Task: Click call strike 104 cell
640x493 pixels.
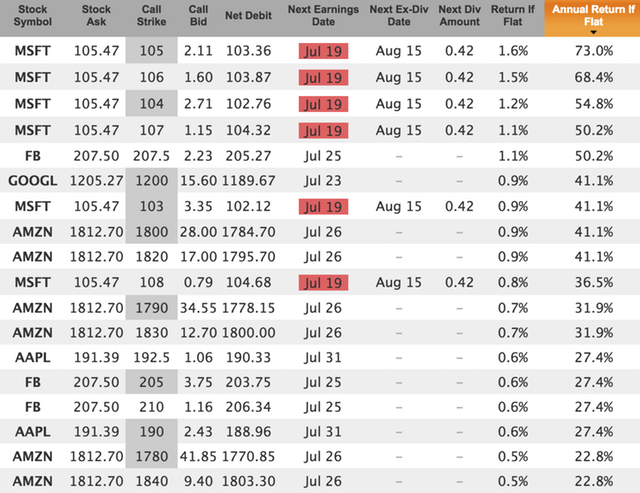Action: (x=151, y=103)
